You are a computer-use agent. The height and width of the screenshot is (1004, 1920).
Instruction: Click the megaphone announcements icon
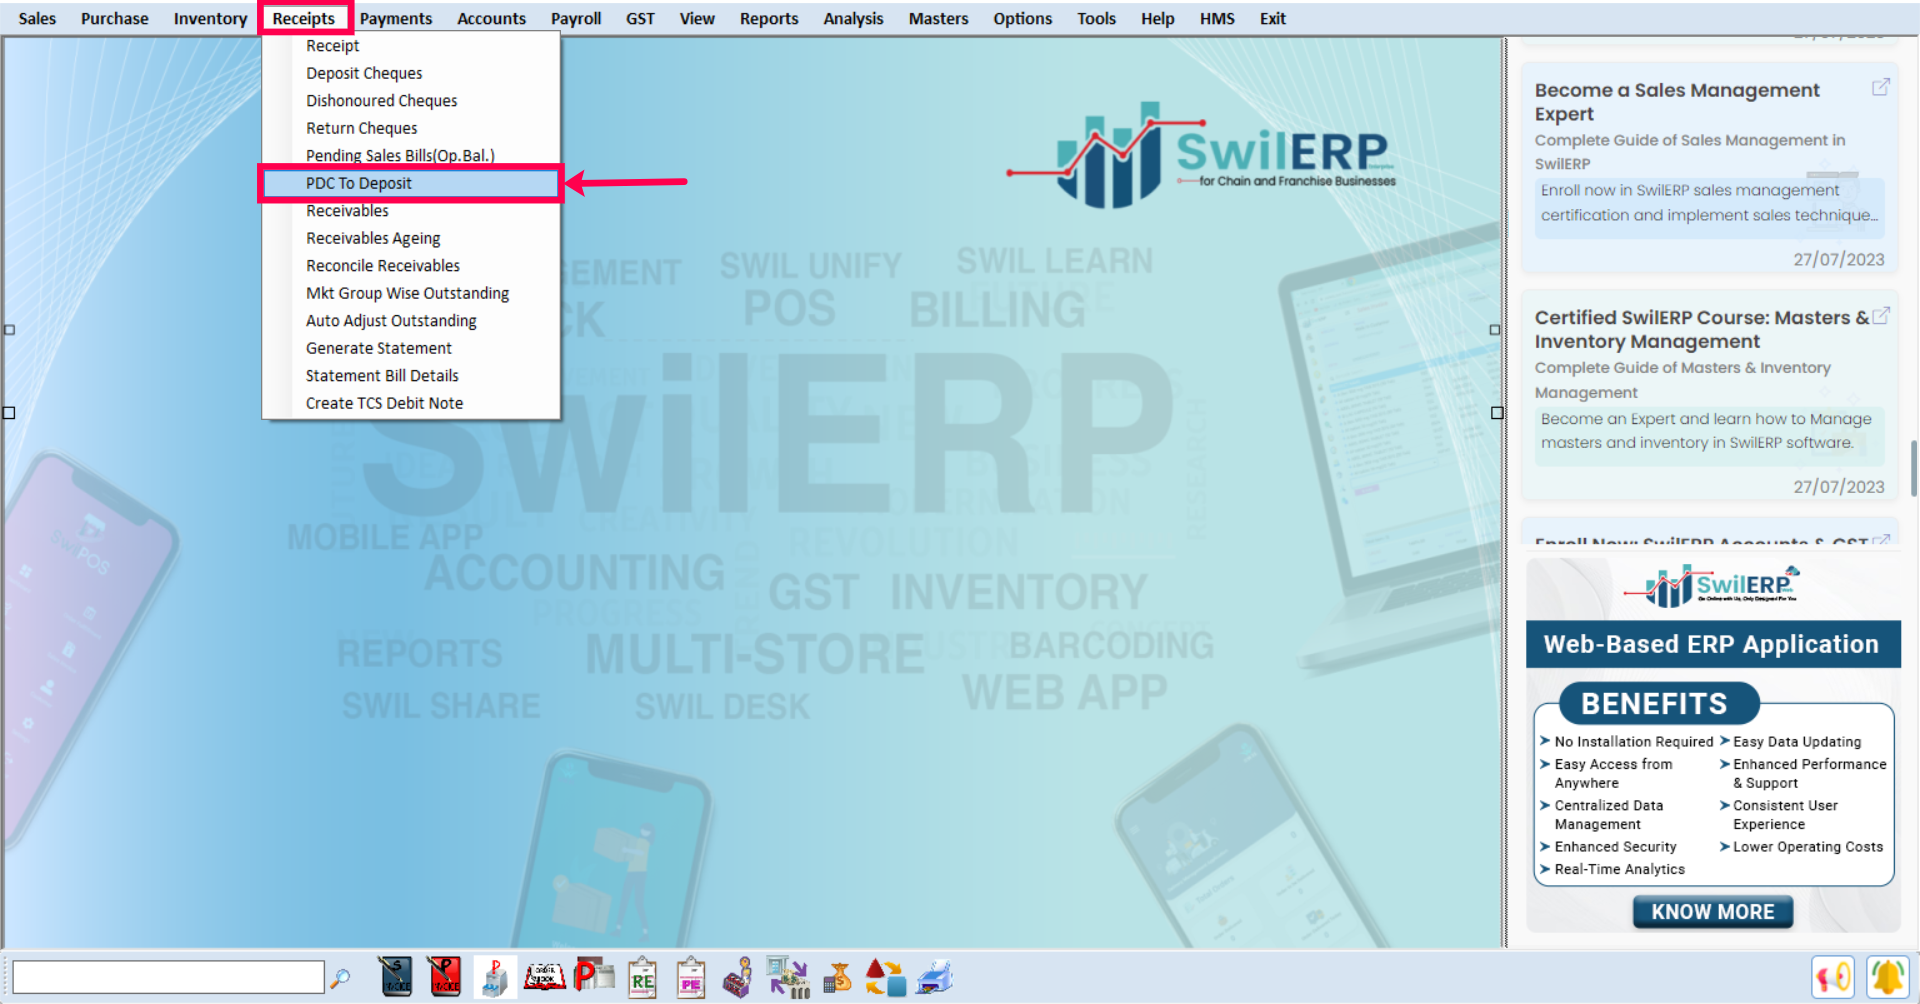click(1833, 977)
